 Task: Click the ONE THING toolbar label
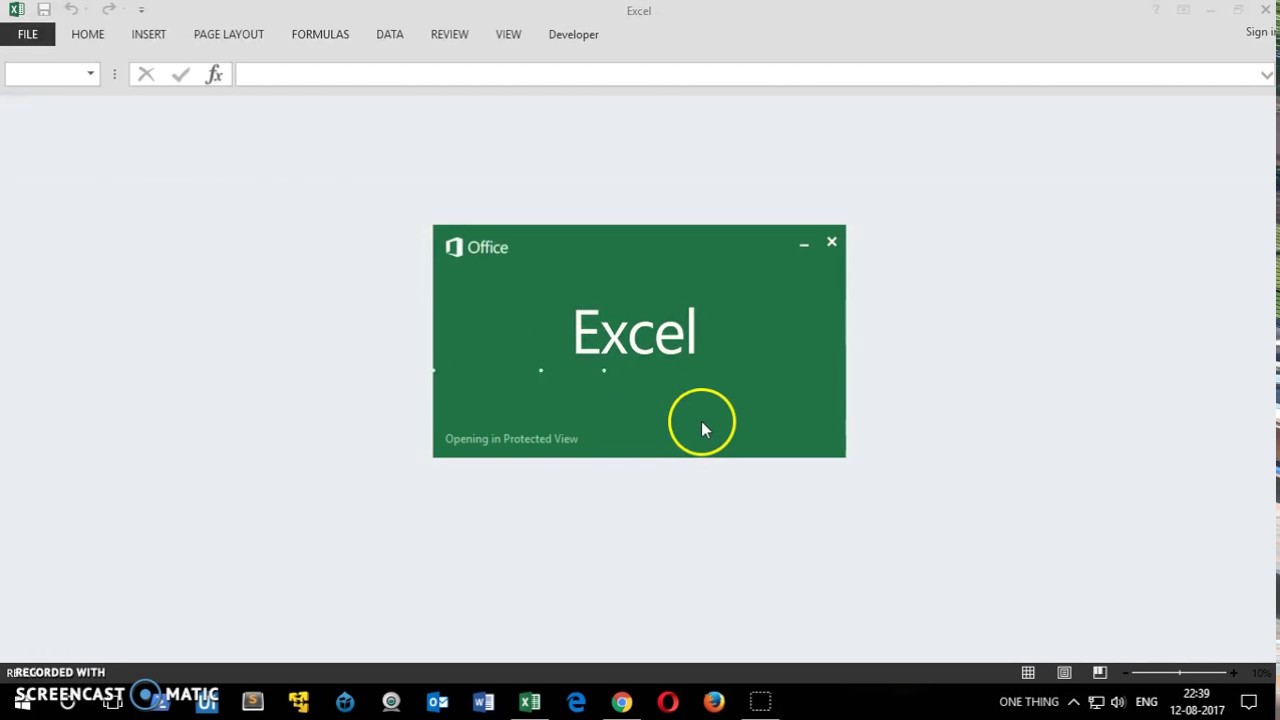coord(1029,702)
